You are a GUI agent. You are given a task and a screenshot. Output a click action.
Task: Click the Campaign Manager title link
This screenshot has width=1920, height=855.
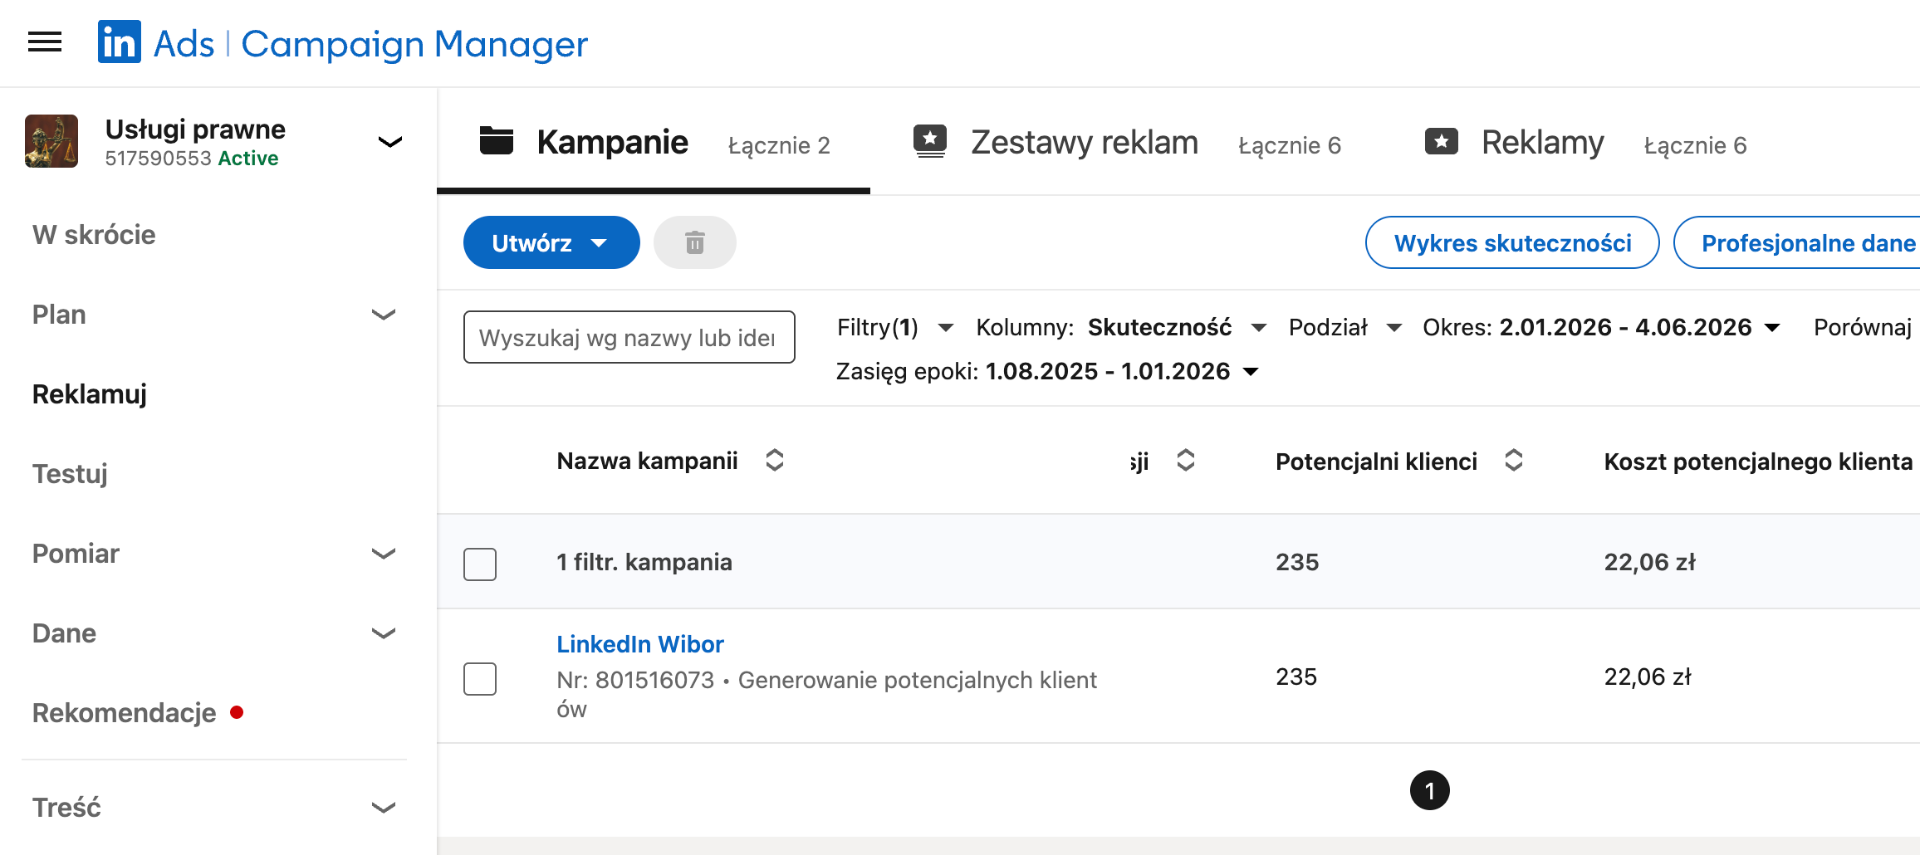(415, 44)
